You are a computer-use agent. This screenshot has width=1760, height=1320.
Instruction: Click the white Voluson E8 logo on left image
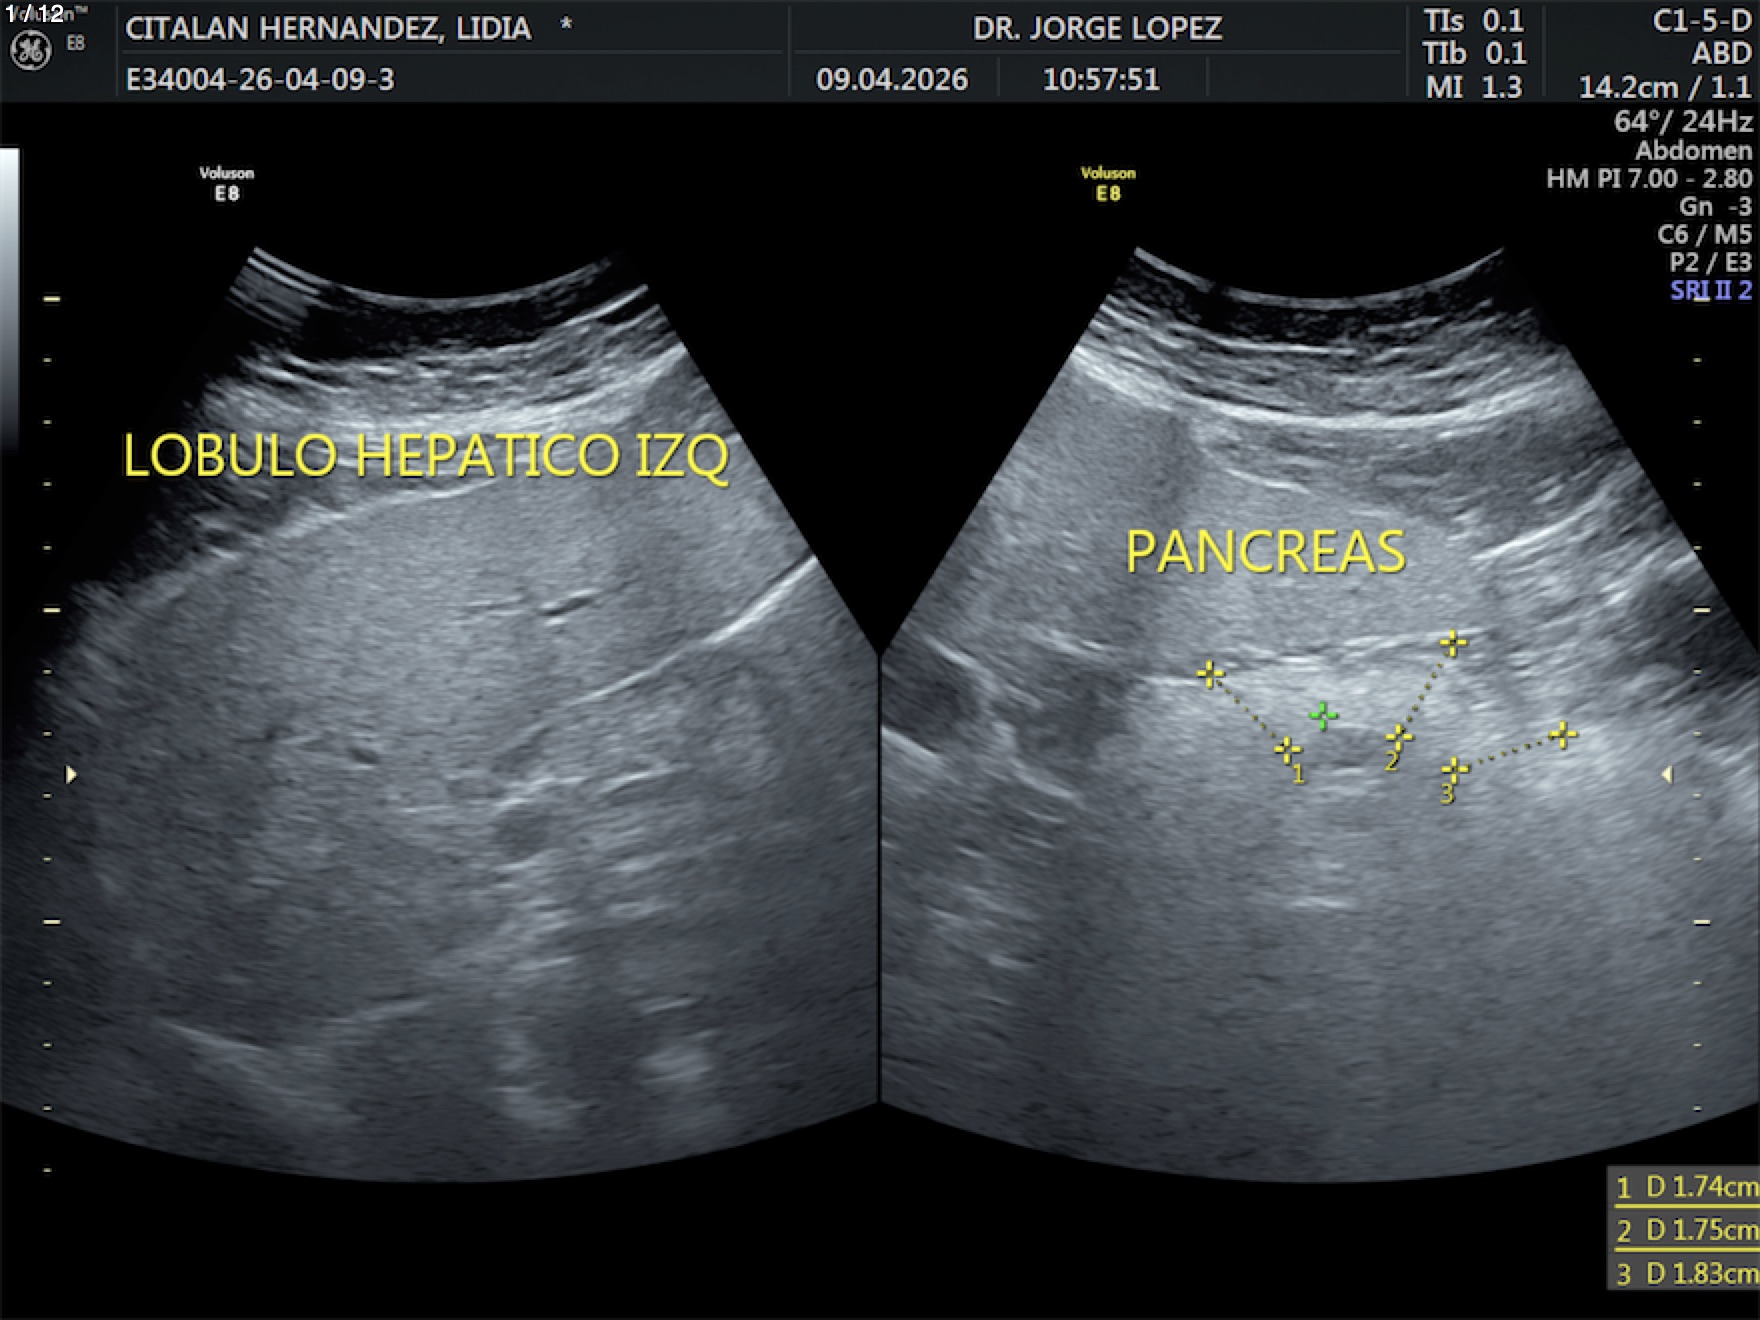pos(227,183)
